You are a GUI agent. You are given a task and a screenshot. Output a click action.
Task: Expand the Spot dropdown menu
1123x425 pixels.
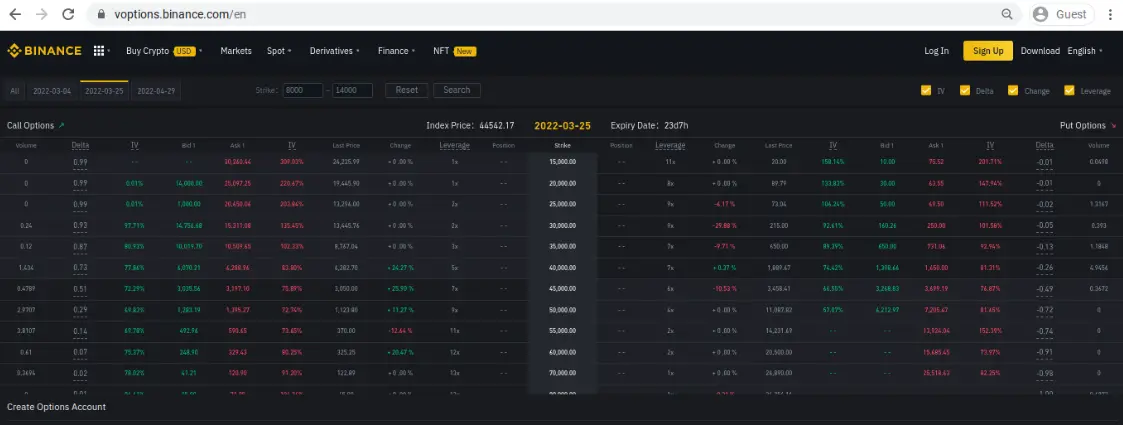279,51
